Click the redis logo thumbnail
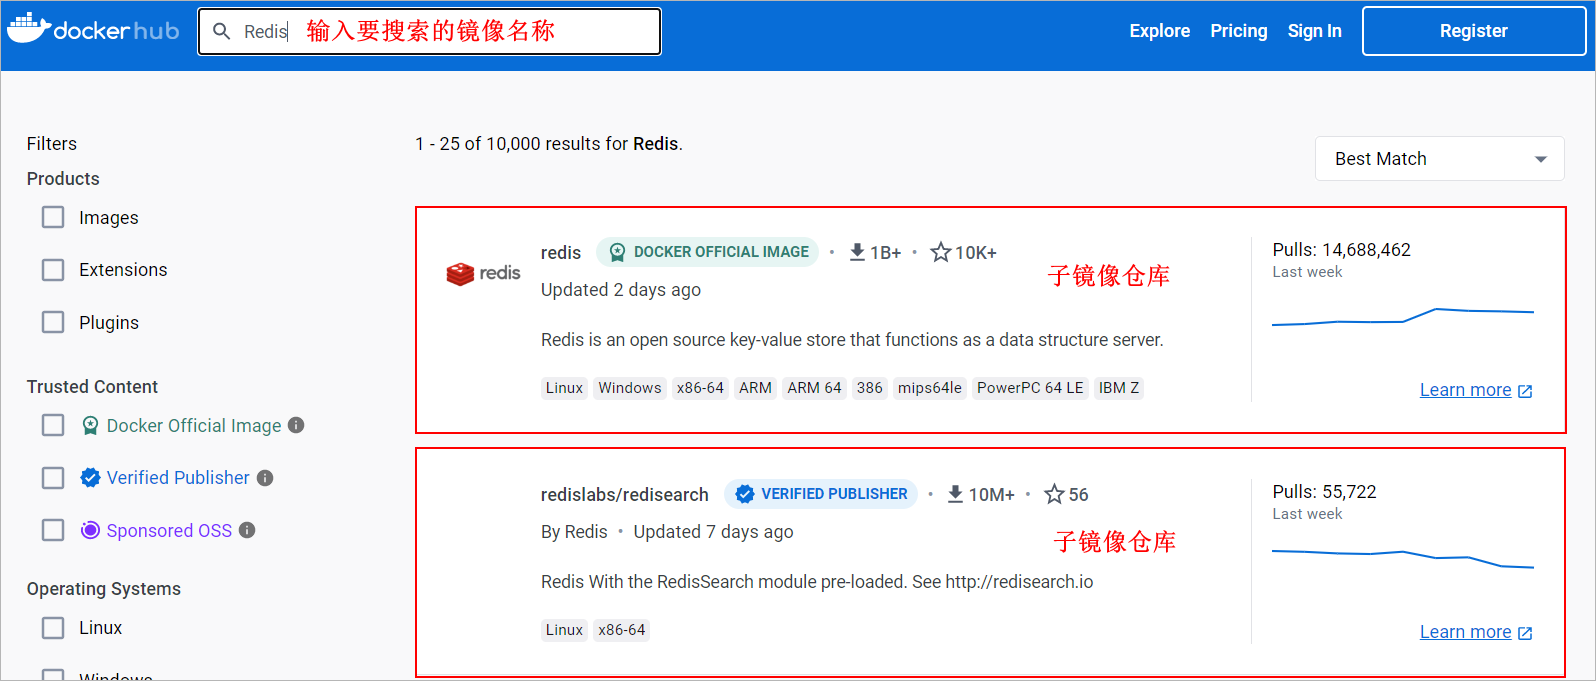The width and height of the screenshot is (1596, 681). tap(483, 273)
